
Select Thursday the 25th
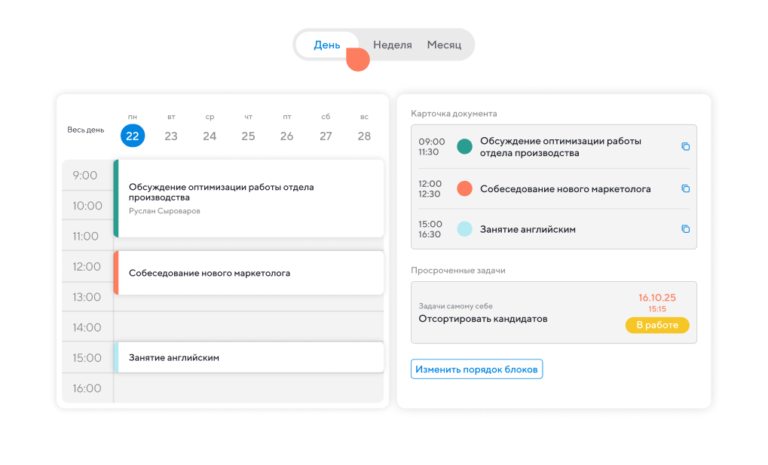point(248,136)
